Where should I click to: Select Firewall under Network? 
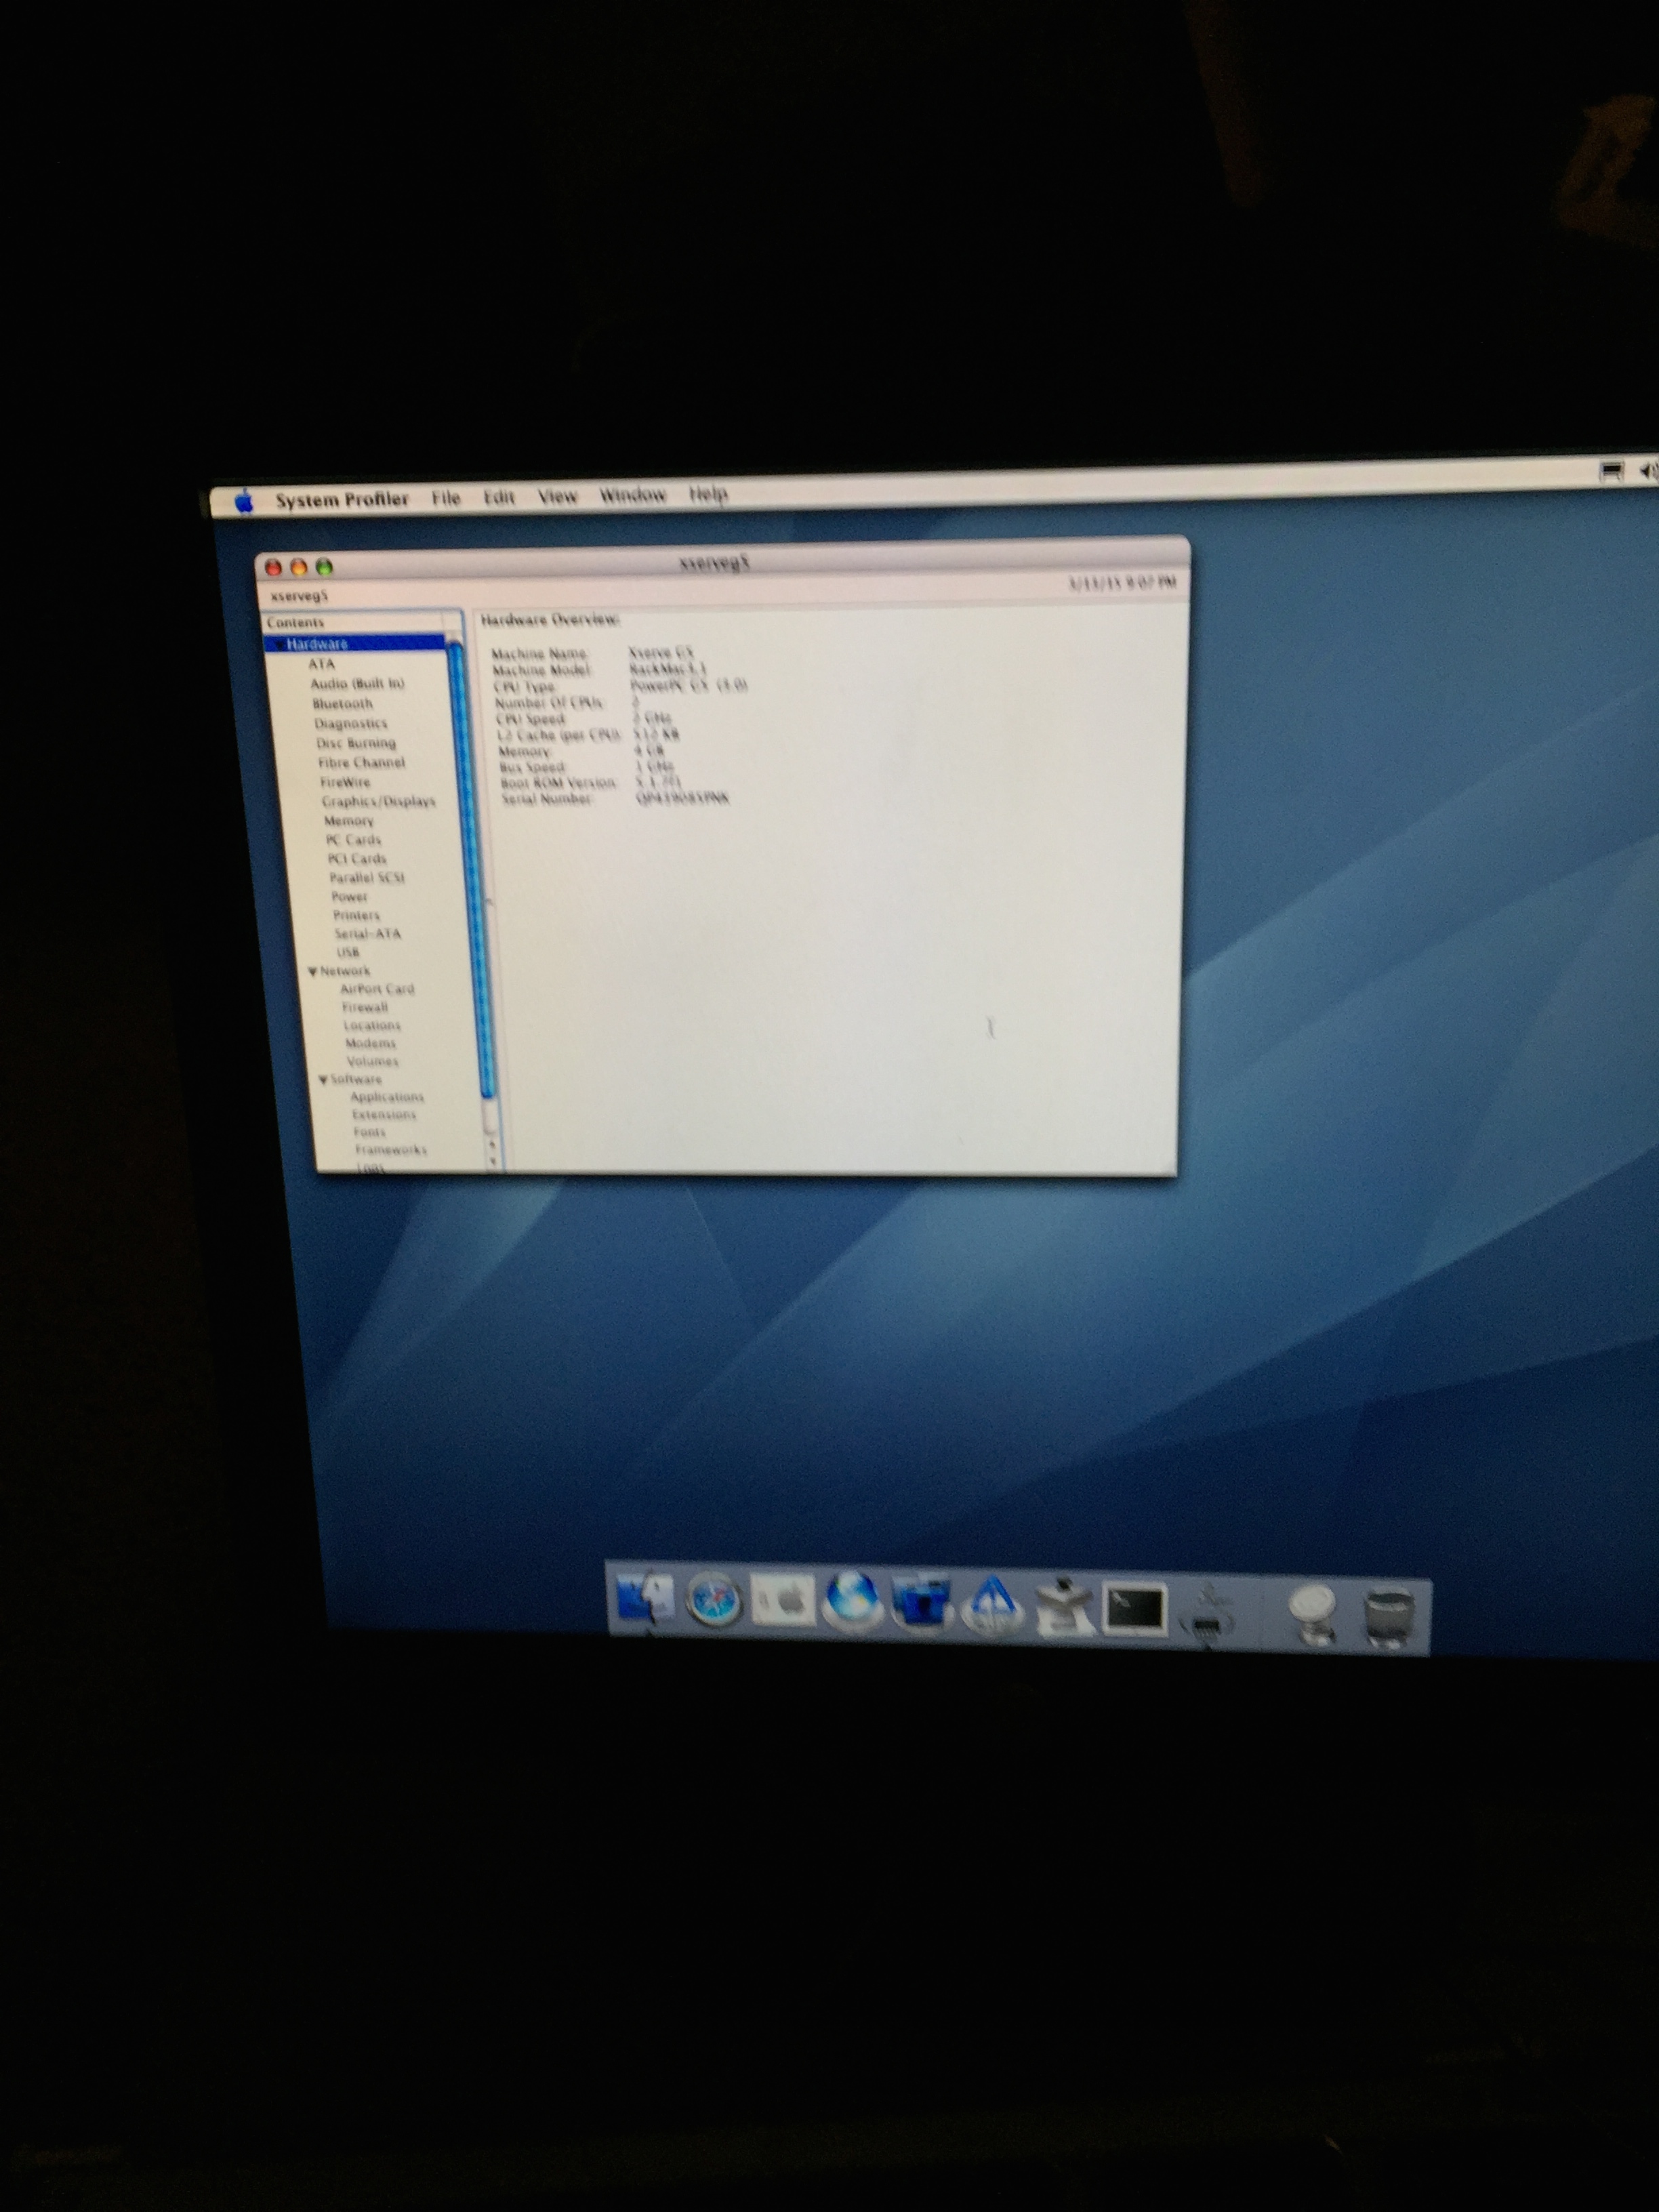(365, 1007)
